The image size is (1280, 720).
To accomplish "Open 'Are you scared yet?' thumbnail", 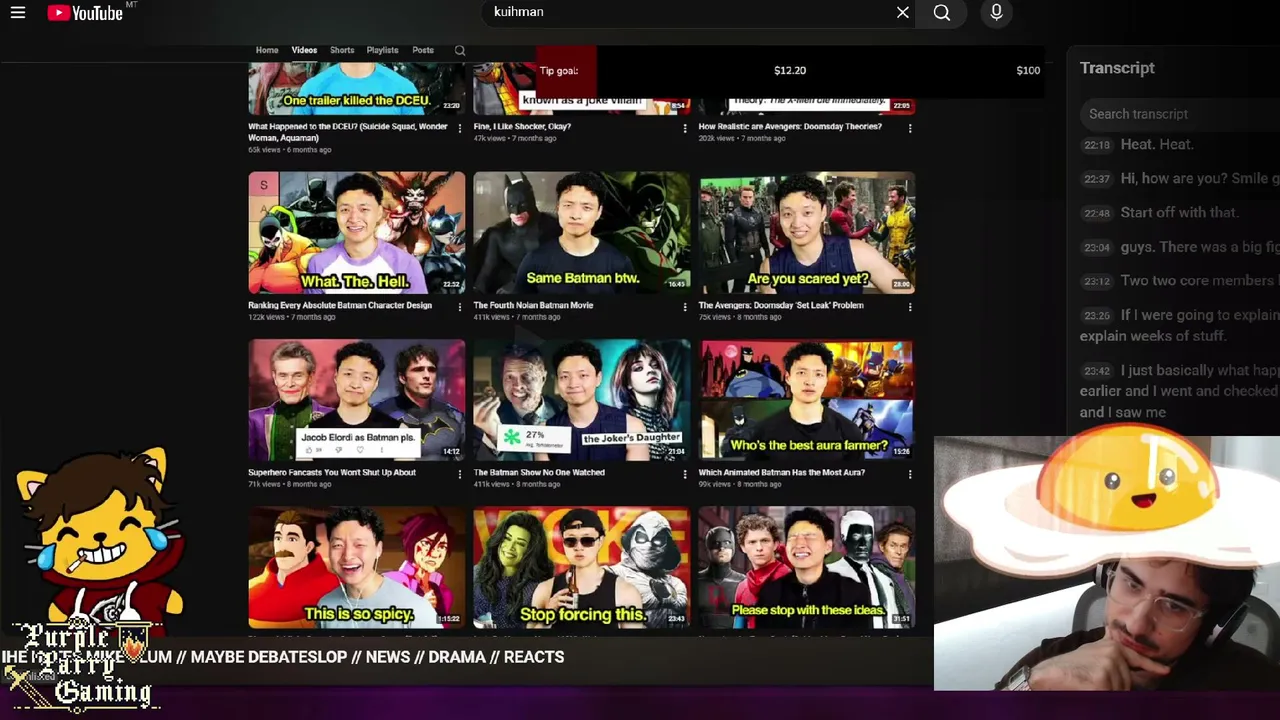I will tap(807, 233).
